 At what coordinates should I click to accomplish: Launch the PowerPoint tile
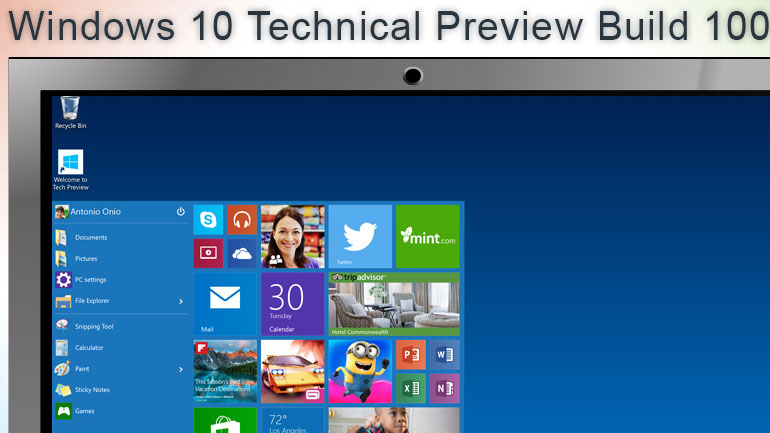(x=411, y=354)
